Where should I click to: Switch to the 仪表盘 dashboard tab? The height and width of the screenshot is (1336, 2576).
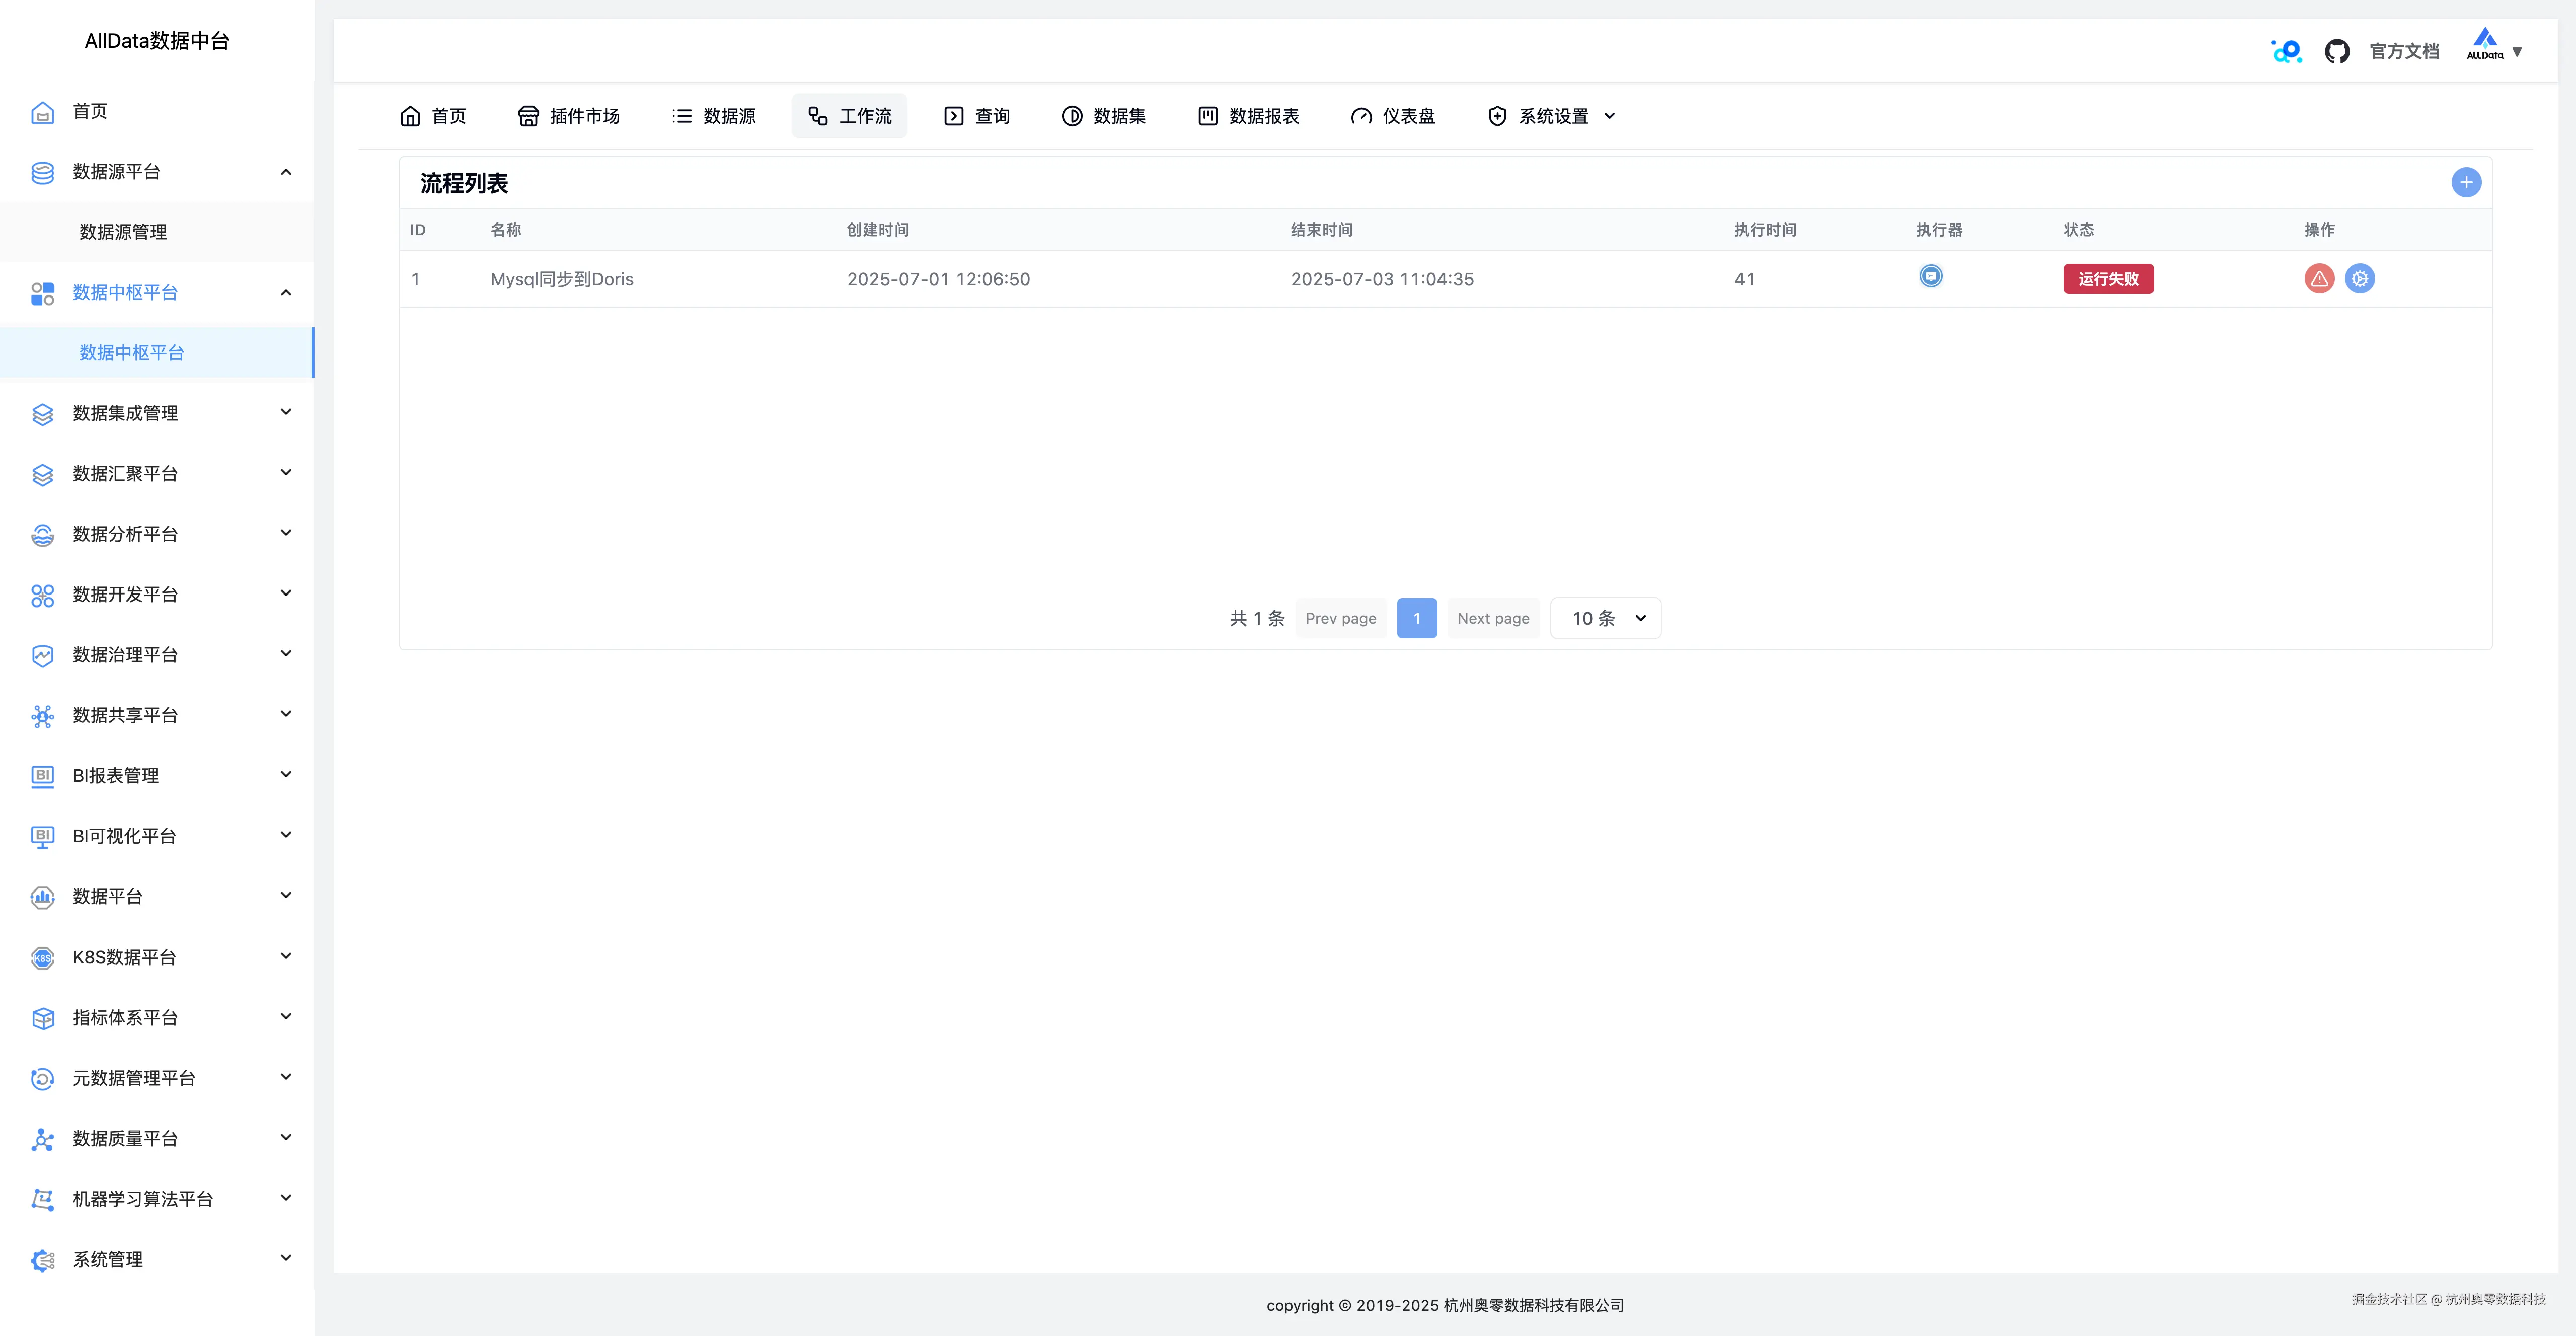tap(1393, 116)
